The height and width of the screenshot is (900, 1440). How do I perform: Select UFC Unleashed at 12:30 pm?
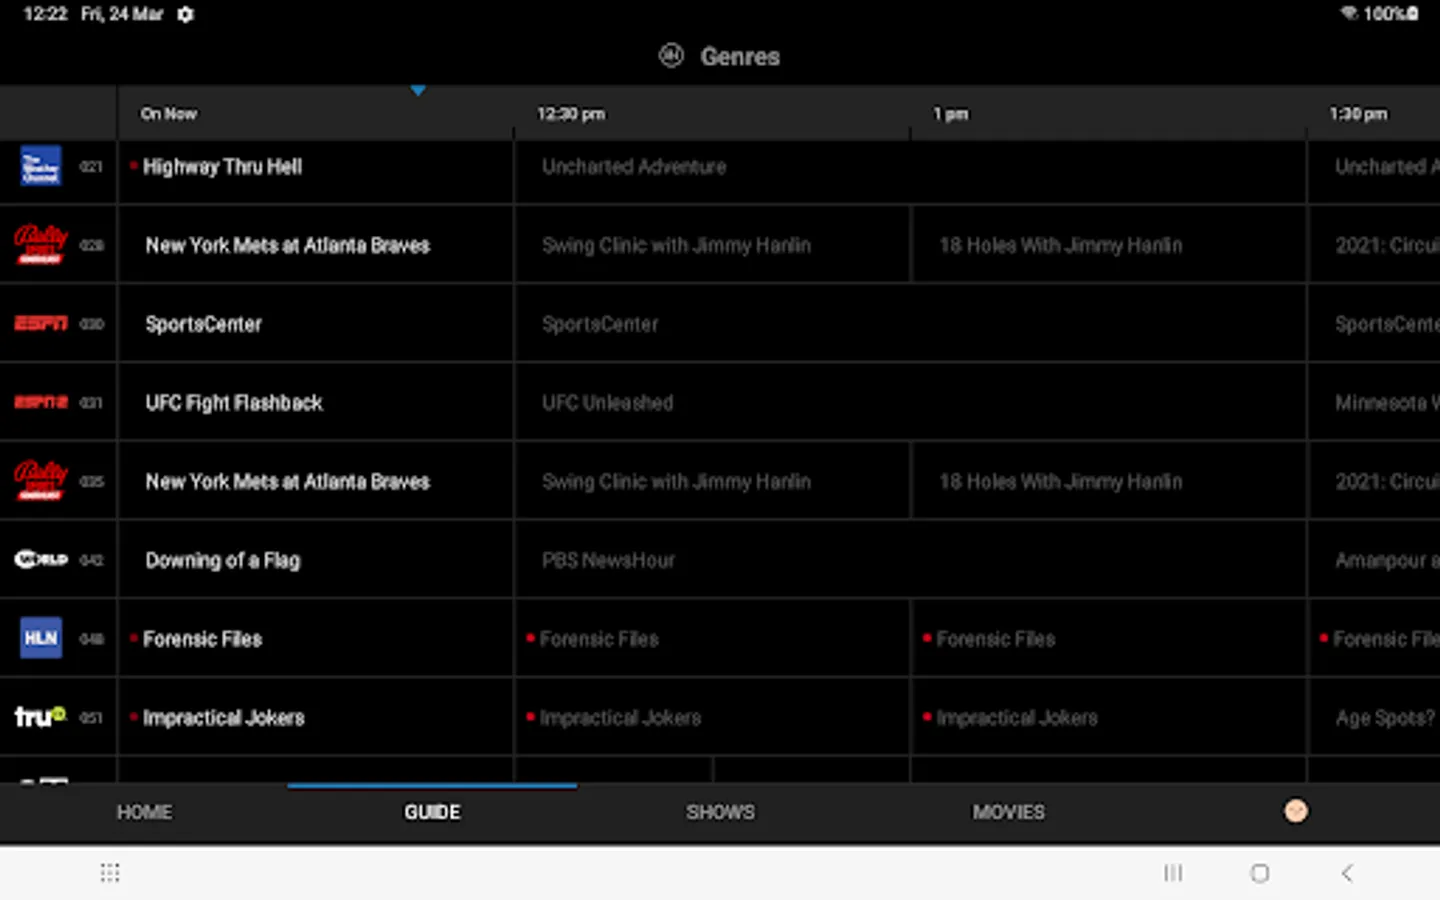click(x=911, y=403)
